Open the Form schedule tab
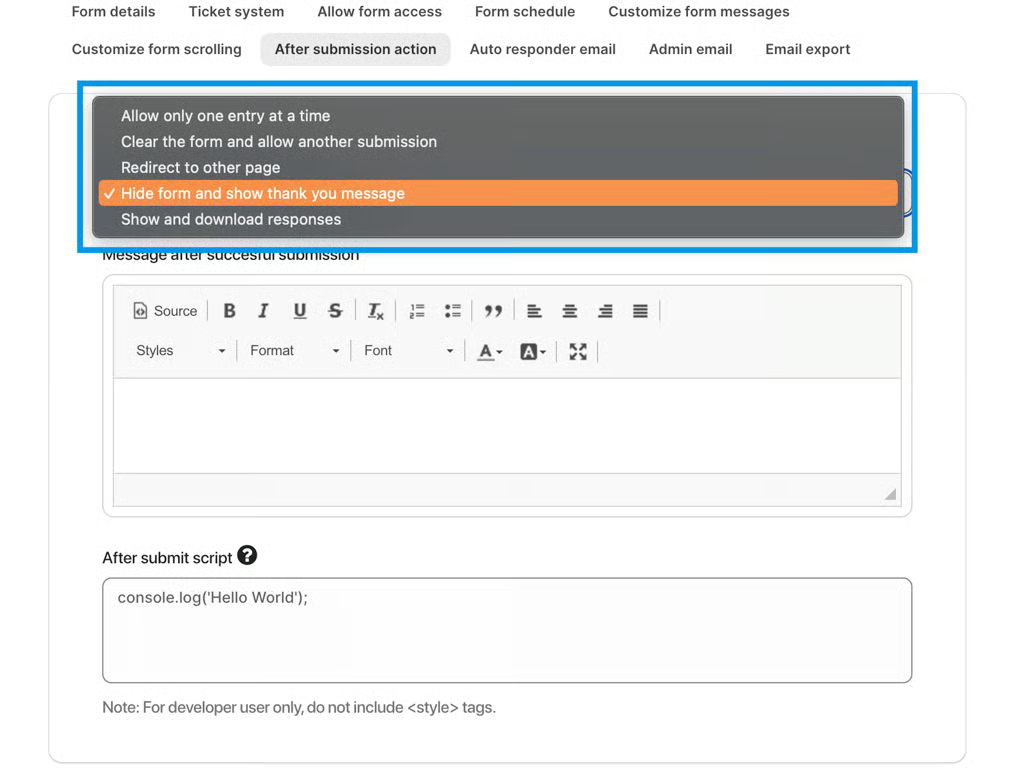This screenshot has height=768, width=1020. [x=525, y=12]
